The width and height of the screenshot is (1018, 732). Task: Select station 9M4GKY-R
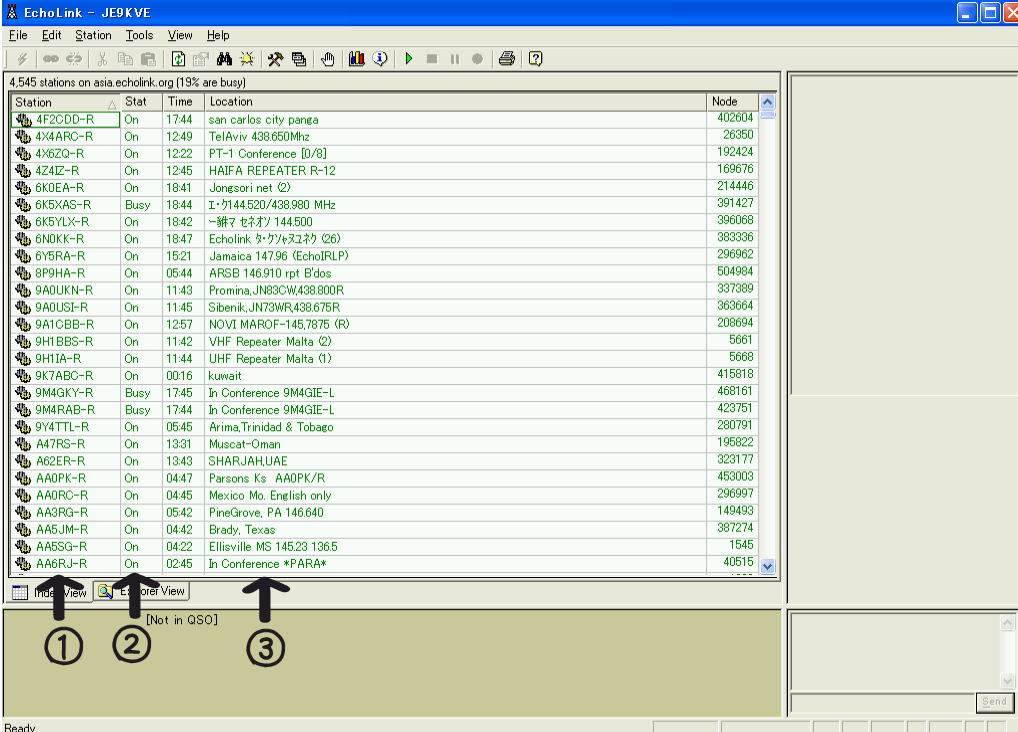(64, 393)
